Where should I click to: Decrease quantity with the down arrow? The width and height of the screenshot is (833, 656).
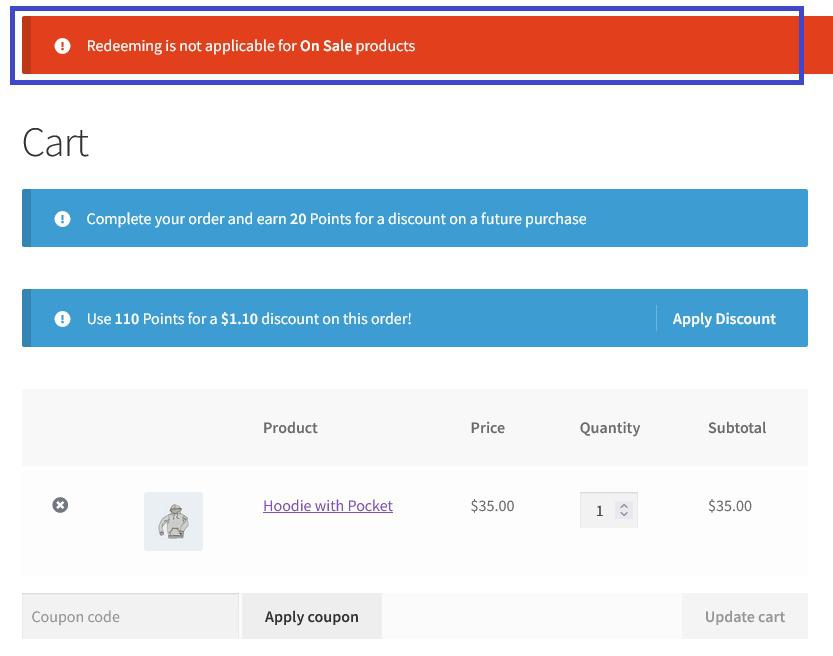(x=624, y=515)
